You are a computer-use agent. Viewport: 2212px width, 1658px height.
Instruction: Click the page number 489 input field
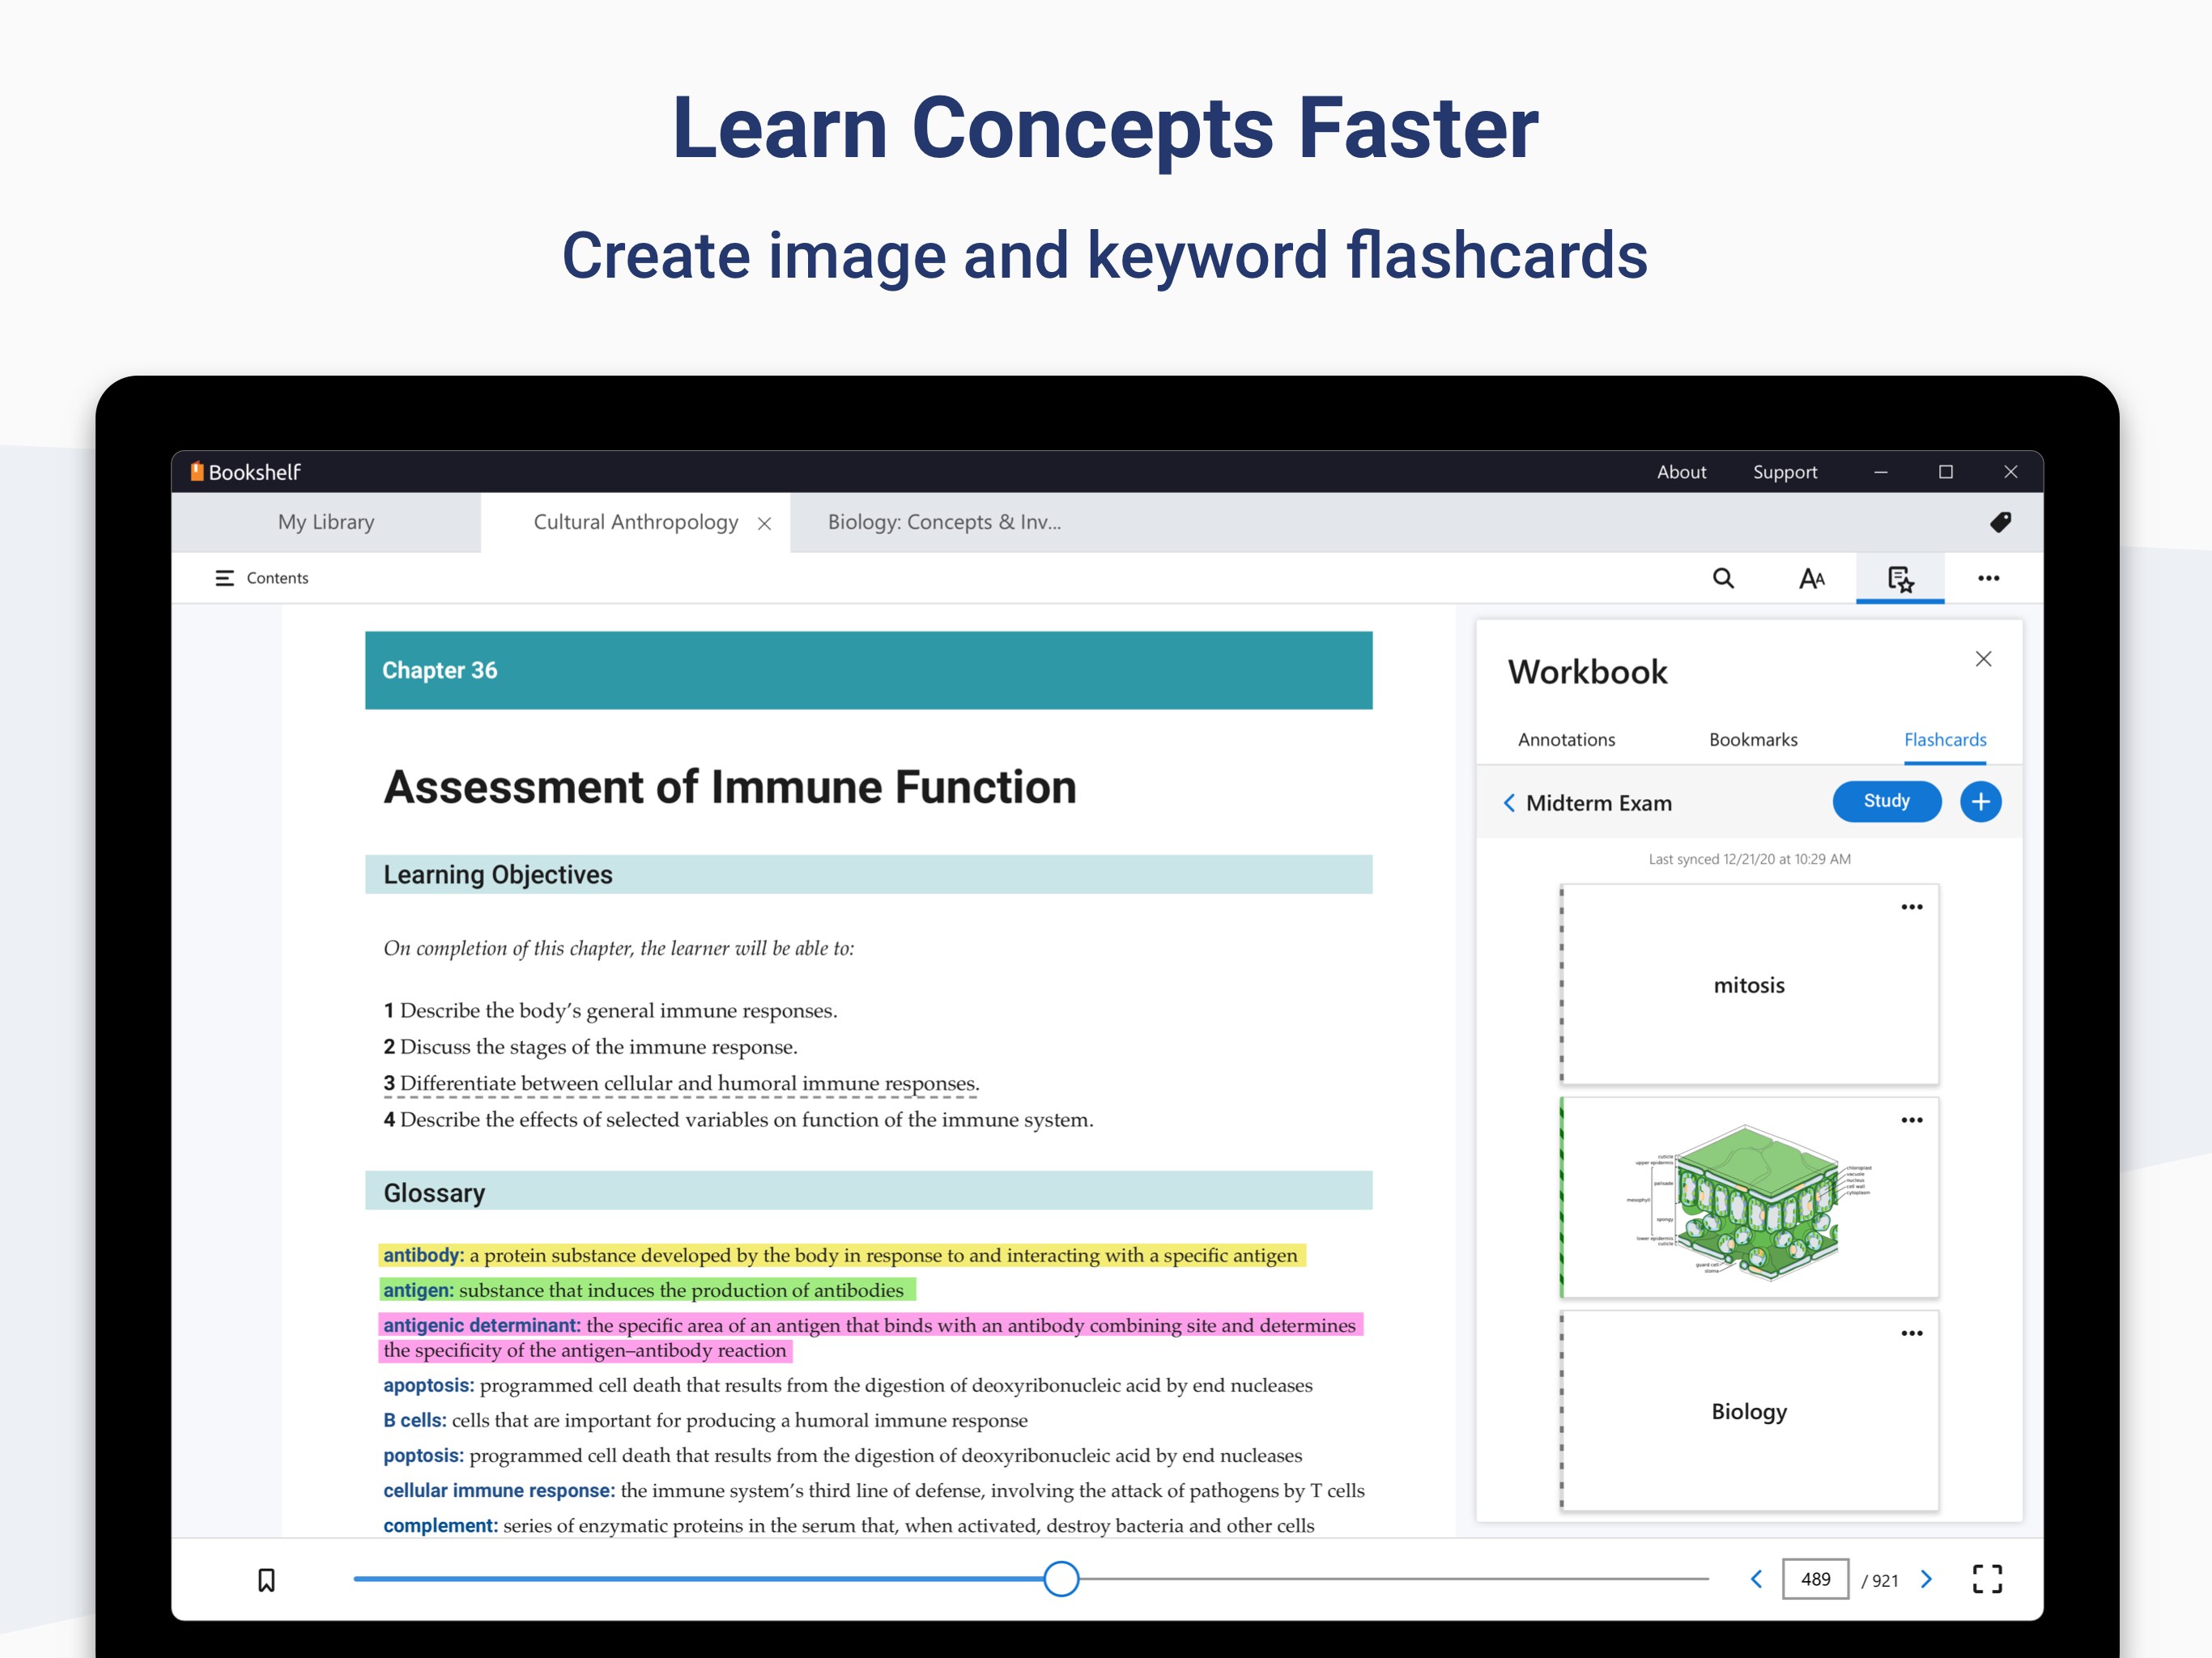click(1814, 1579)
